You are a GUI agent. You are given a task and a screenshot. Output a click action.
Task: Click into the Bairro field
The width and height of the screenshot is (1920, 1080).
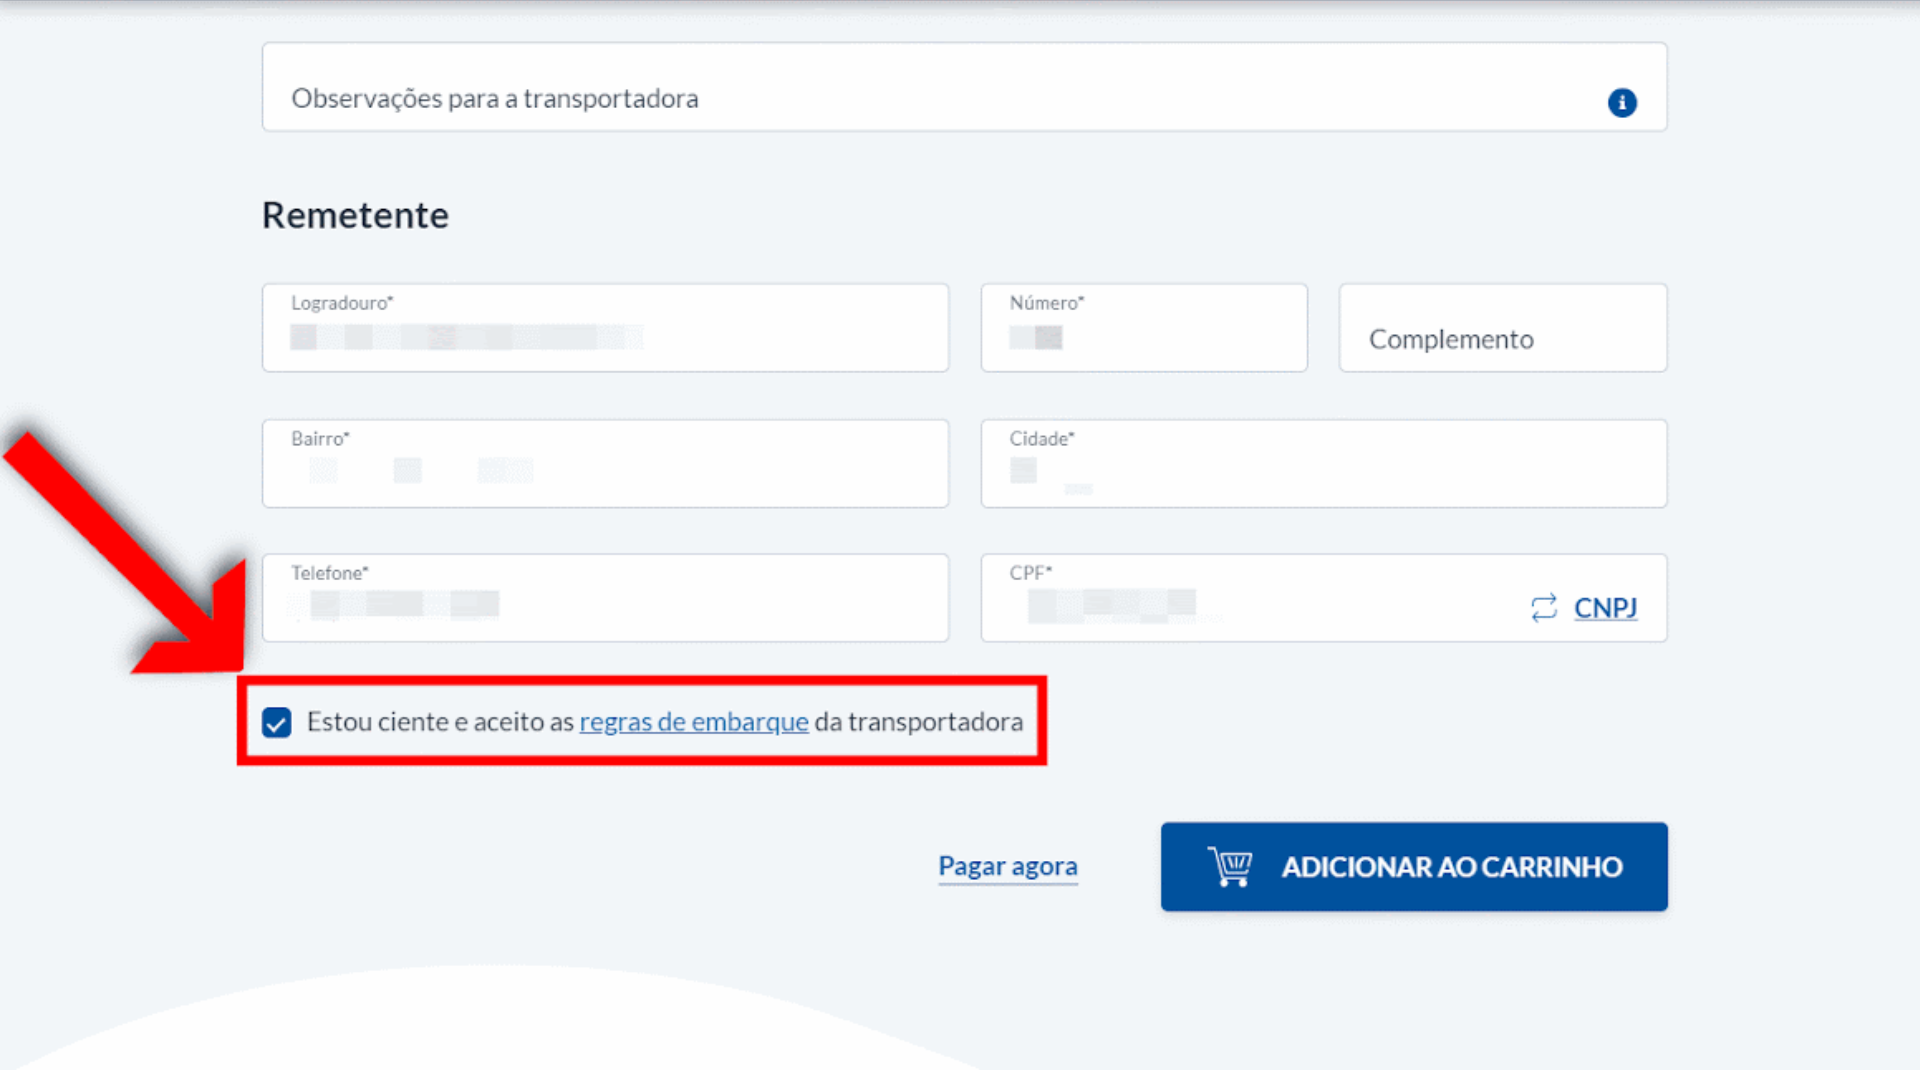tap(605, 463)
